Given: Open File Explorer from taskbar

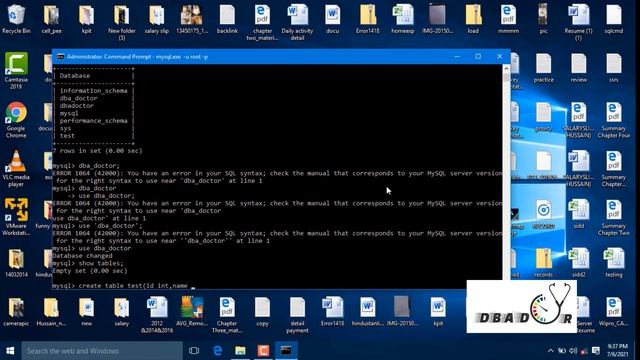Looking at the screenshot, I should (240, 351).
